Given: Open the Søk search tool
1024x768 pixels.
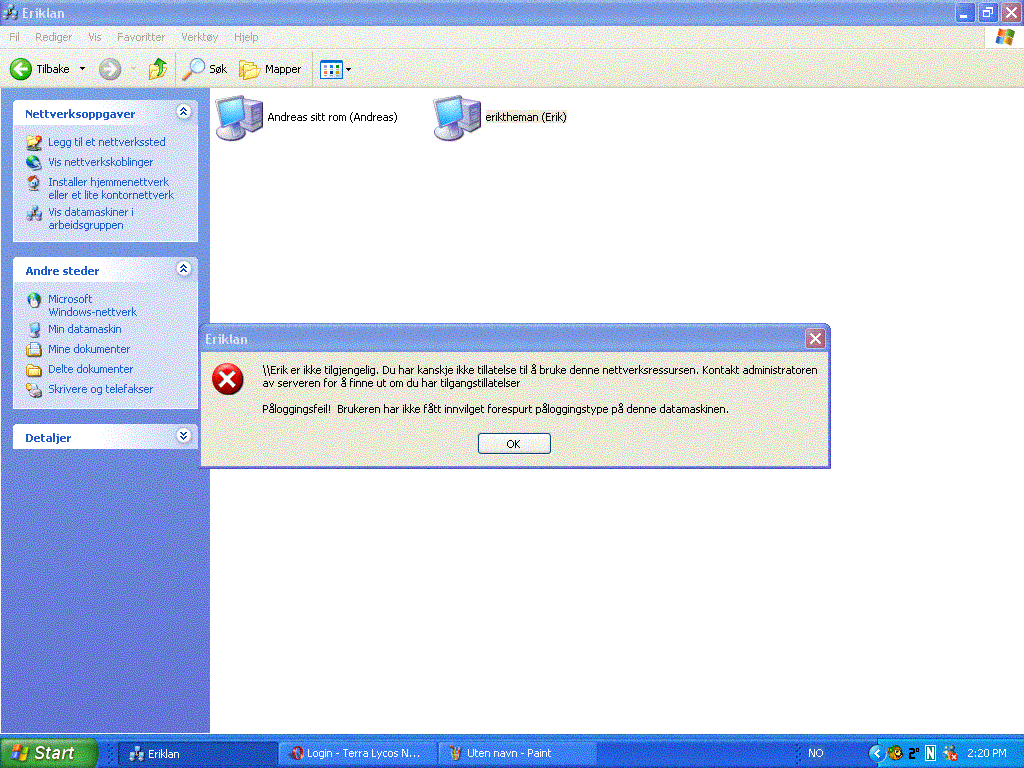Looking at the screenshot, I should coord(204,69).
